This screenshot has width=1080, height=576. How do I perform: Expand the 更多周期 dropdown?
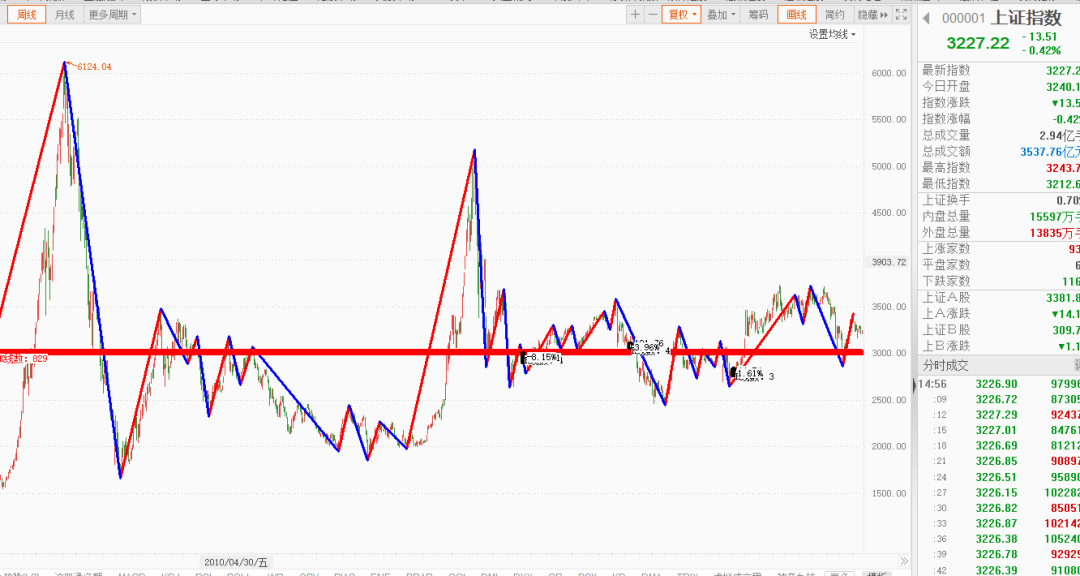click(x=112, y=15)
